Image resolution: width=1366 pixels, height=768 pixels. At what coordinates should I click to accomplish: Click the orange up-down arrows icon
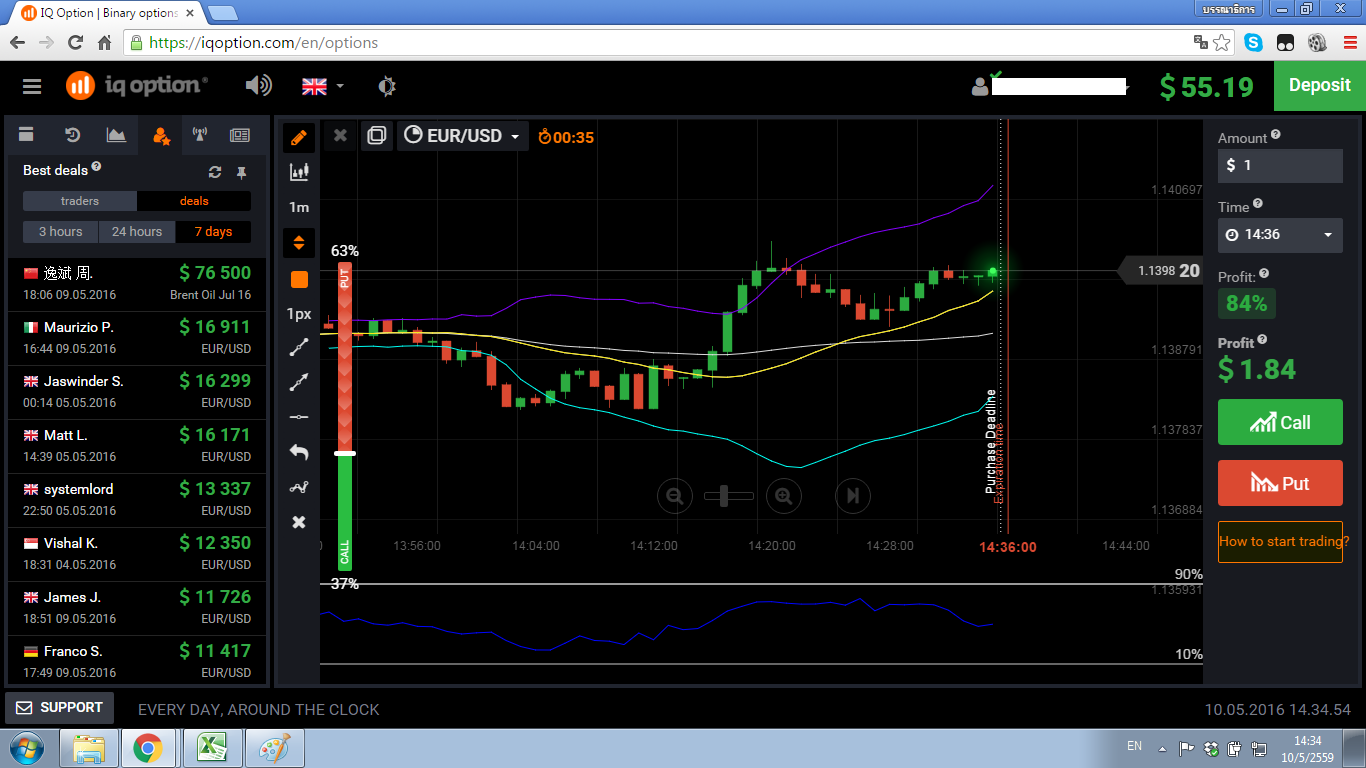pos(298,243)
